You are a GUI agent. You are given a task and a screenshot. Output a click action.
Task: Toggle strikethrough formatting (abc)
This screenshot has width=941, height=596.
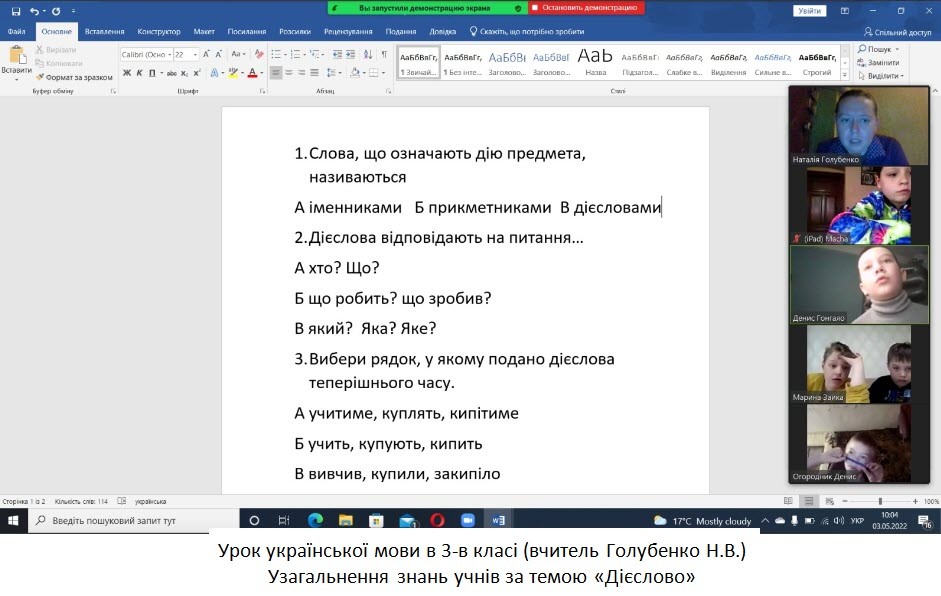[x=169, y=73]
